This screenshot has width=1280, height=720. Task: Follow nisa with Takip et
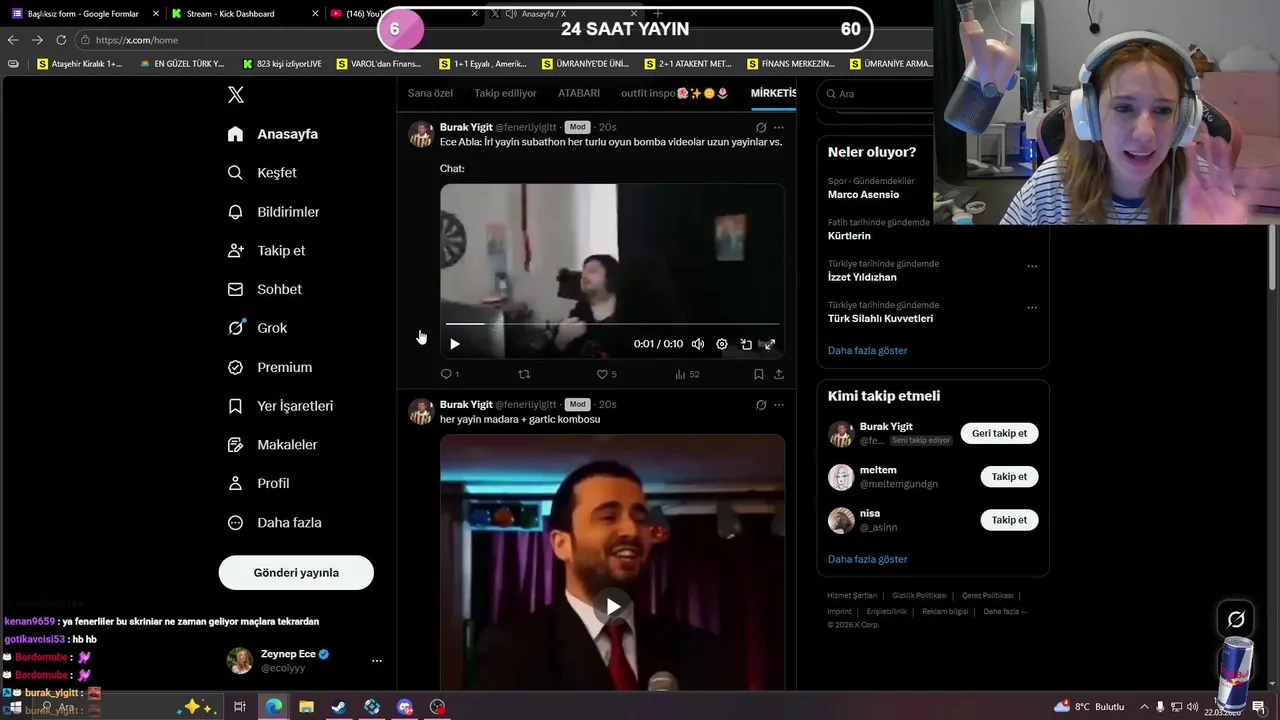point(1009,520)
